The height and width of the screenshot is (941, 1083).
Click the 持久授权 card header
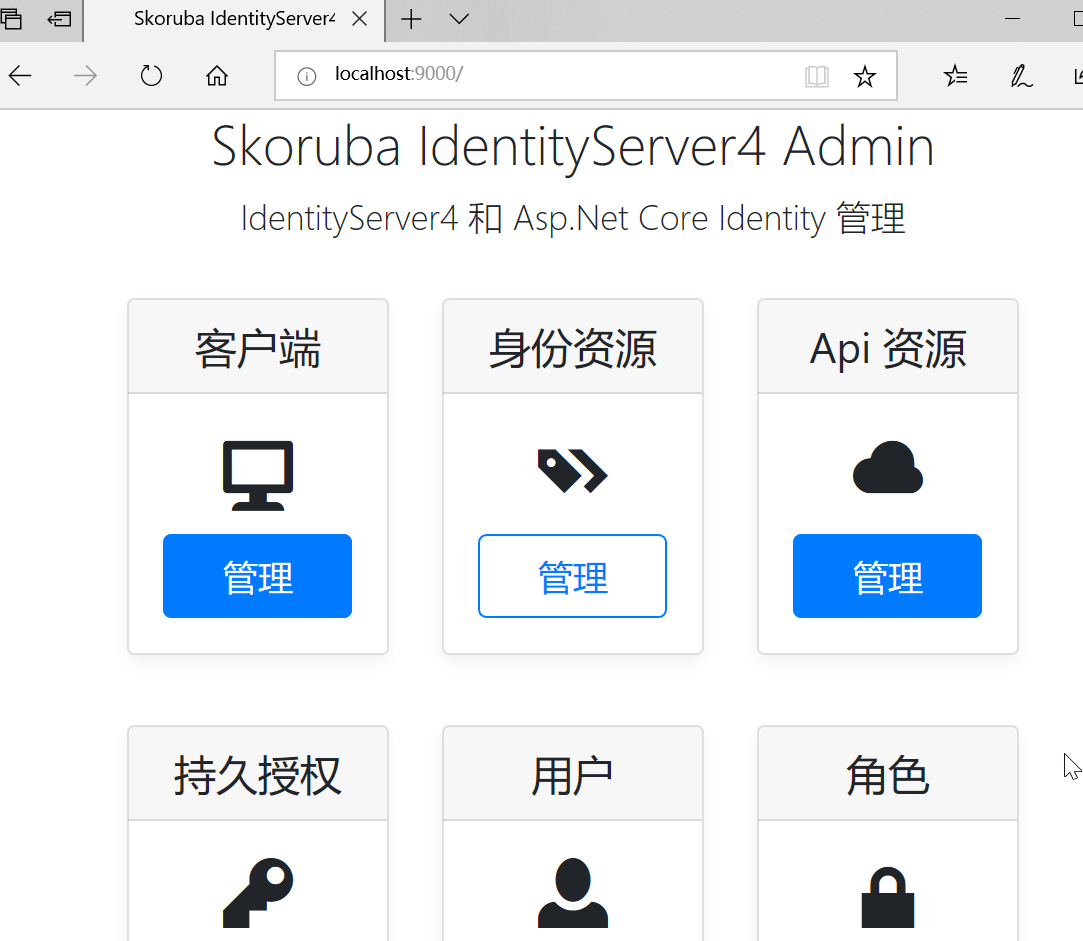(x=258, y=774)
